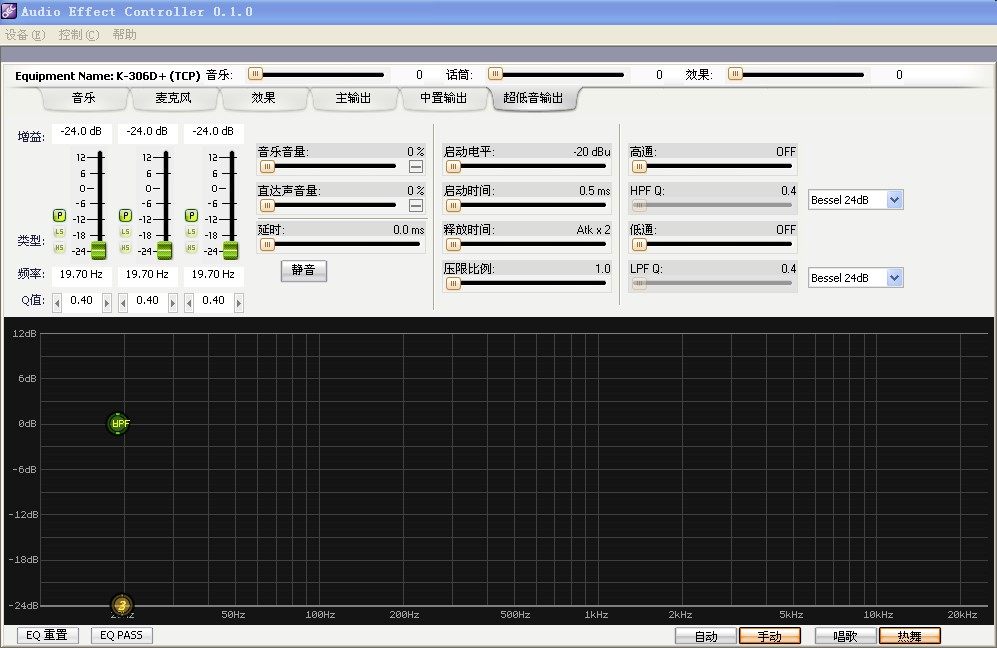997x648 pixels.
Task: Click the yellow EQ node at -24dB
Action: [121, 605]
